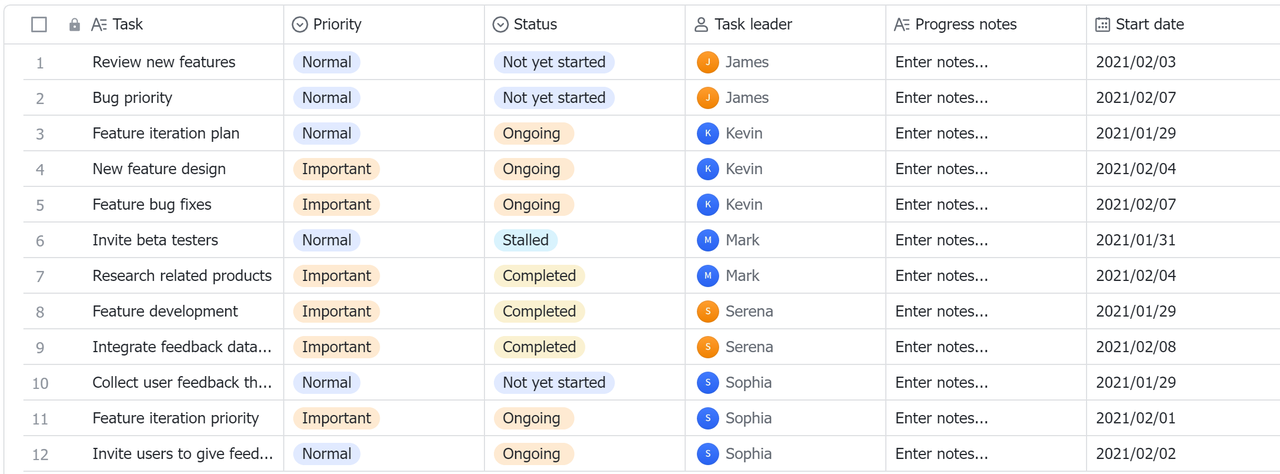Click the text icon beside Progress notes
Viewport: 1280px width, 474px height.
pos(901,25)
